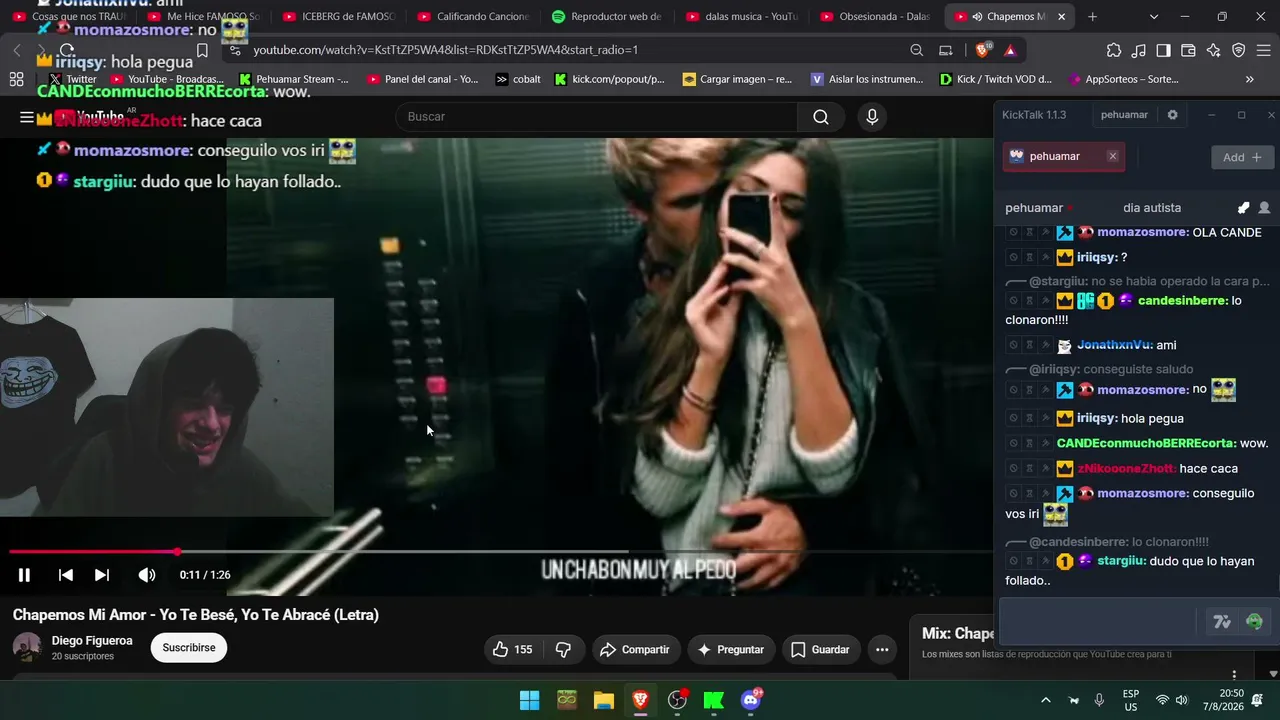
Task: Close the 'Chapemos Mi' browser tab
Action: [1061, 17]
